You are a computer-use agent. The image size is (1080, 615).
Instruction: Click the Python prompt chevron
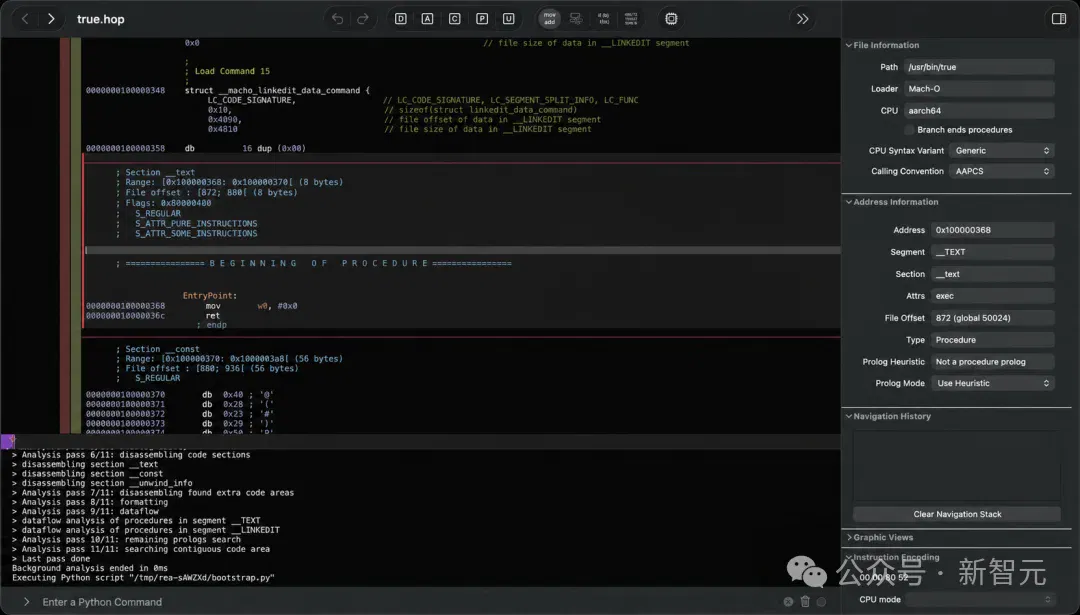(x=26, y=601)
